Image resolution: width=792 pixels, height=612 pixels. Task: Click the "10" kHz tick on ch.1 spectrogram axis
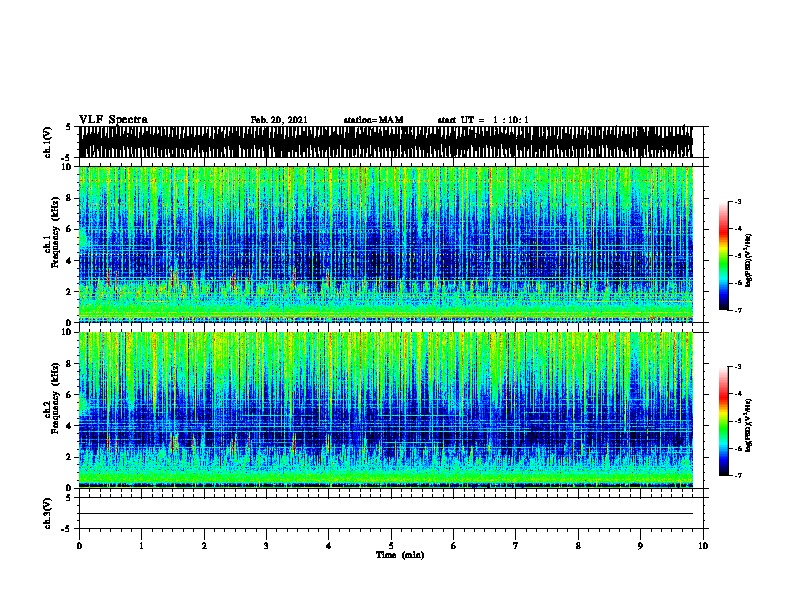coord(68,167)
